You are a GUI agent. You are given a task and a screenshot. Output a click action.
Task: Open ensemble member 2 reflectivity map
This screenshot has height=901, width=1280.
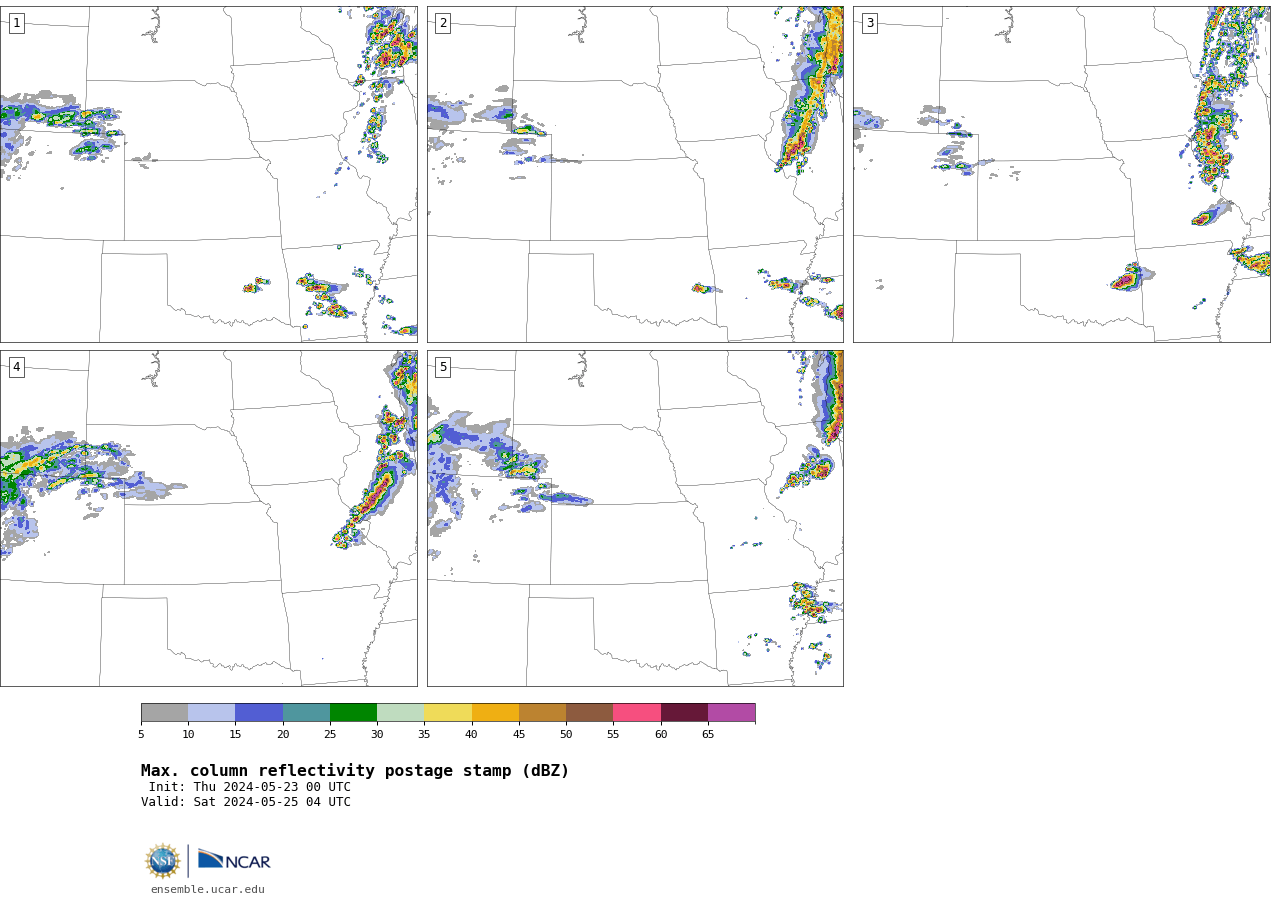[x=635, y=174]
